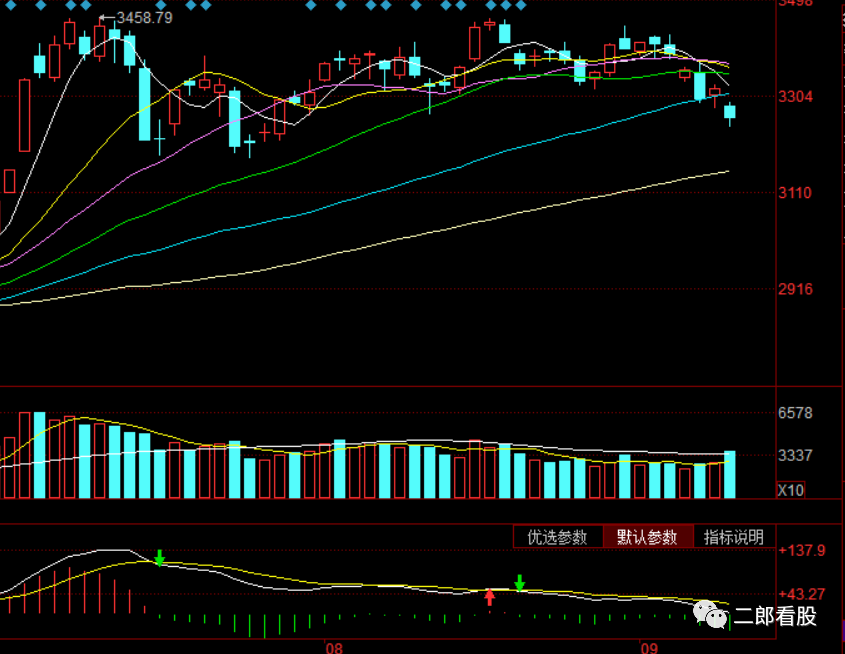Click the 6578 volume axis value

[x=795, y=413]
